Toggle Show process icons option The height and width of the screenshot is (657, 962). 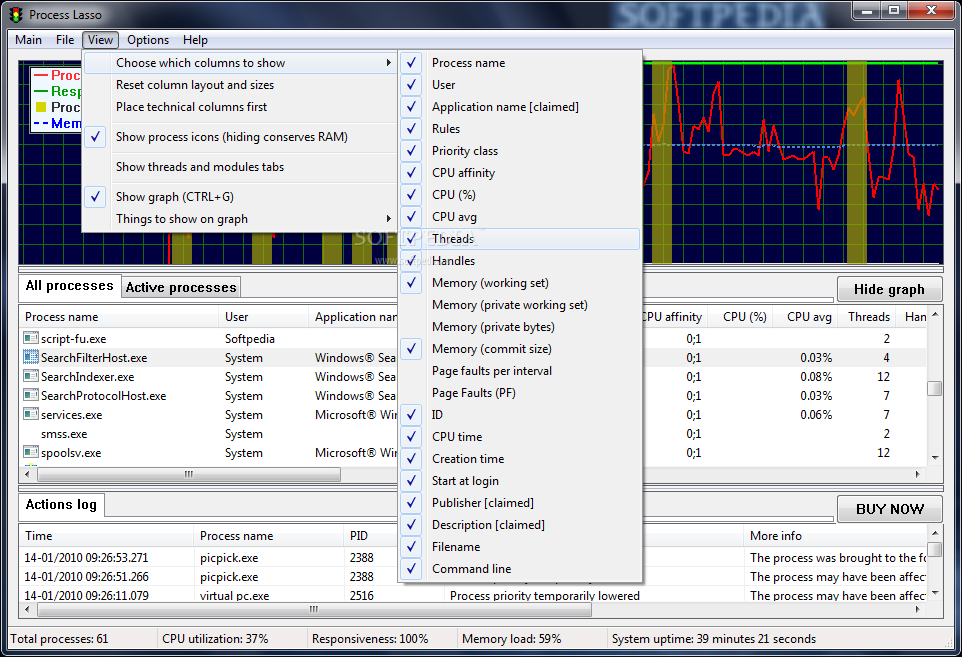click(231, 137)
